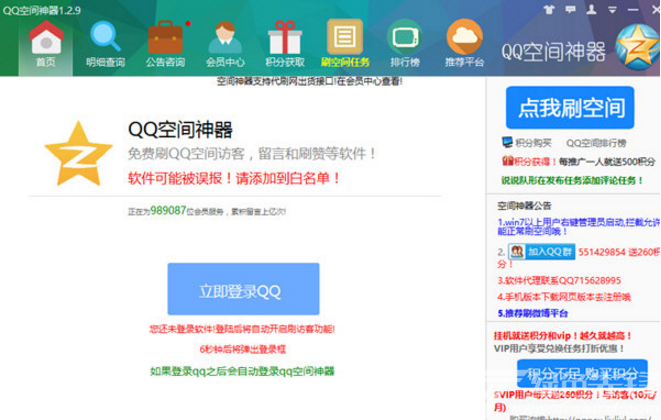Click 6秒钟后将弹出登录框 countdown text
The height and width of the screenshot is (420, 661).
(243, 349)
